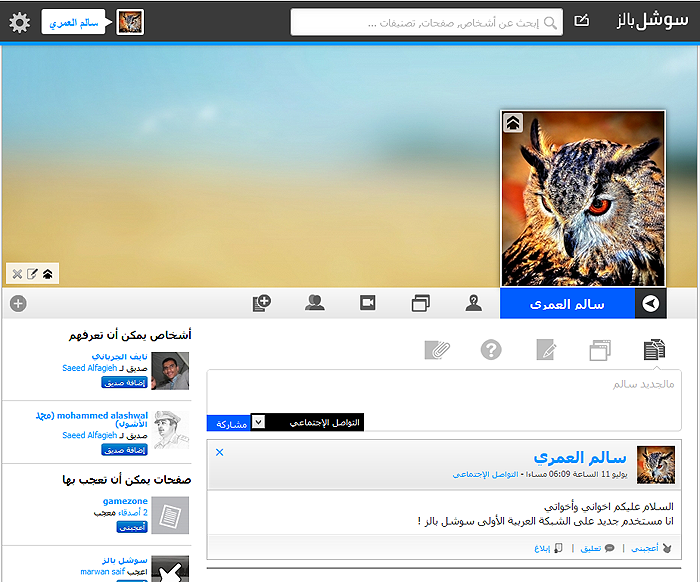Viewport: 700px width, 582px height.
Task: Open Saeed Alfagieh link under نايف الجرباني
Action: click(90, 368)
